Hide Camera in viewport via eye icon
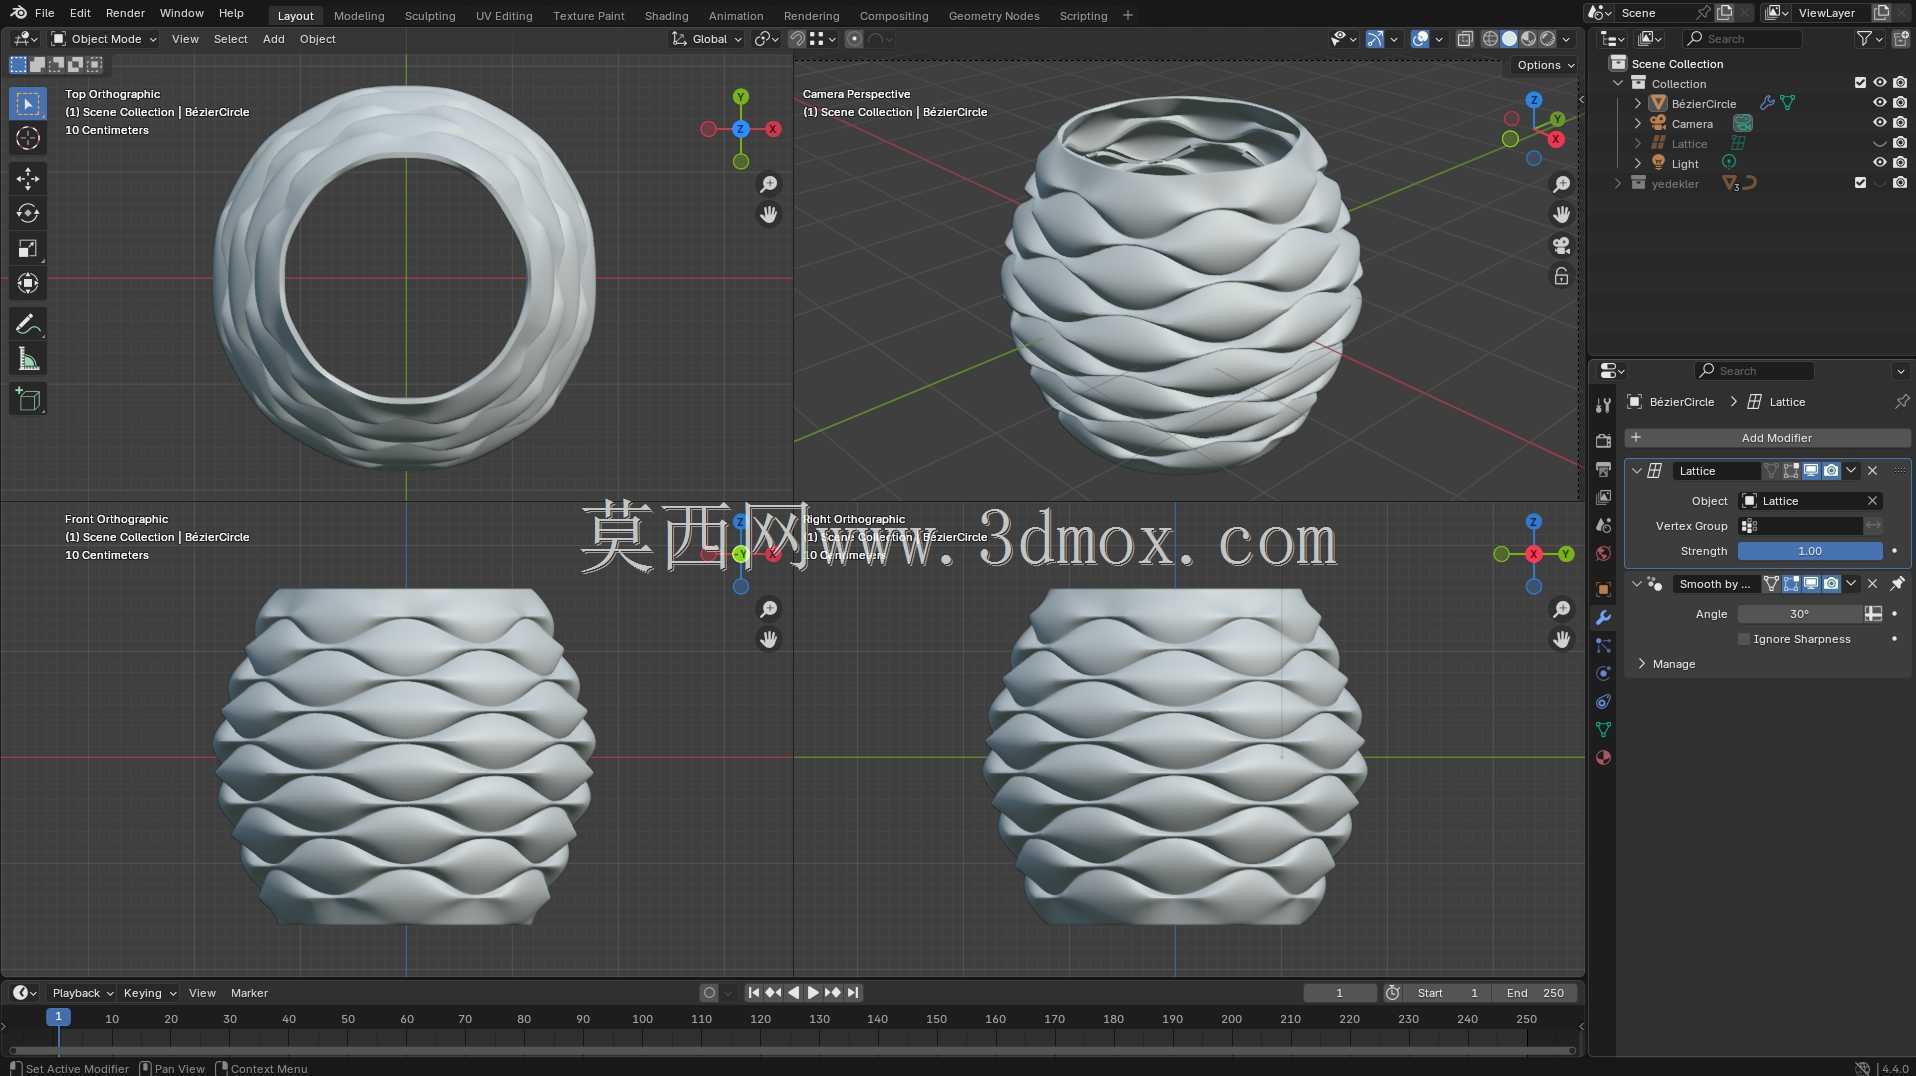Image resolution: width=1916 pixels, height=1076 pixels. [1880, 123]
